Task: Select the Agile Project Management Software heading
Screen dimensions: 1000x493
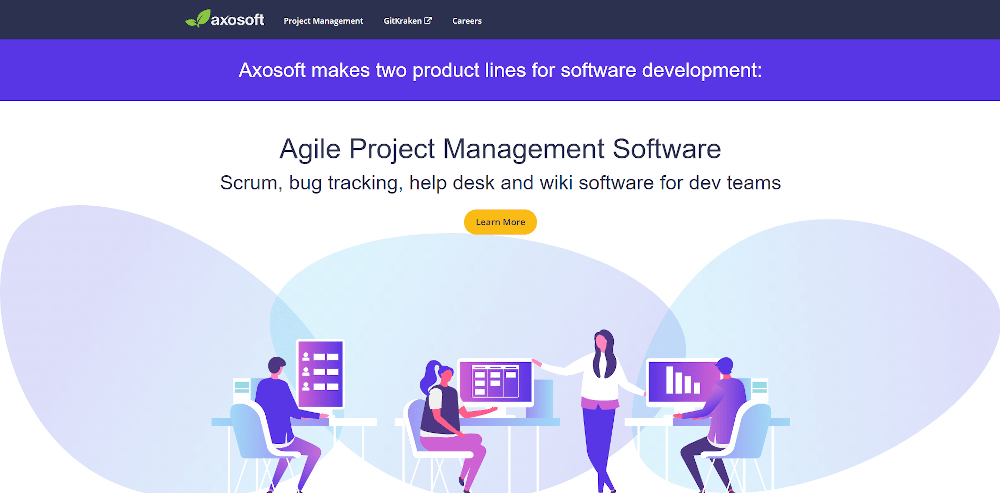Action: tap(500, 149)
